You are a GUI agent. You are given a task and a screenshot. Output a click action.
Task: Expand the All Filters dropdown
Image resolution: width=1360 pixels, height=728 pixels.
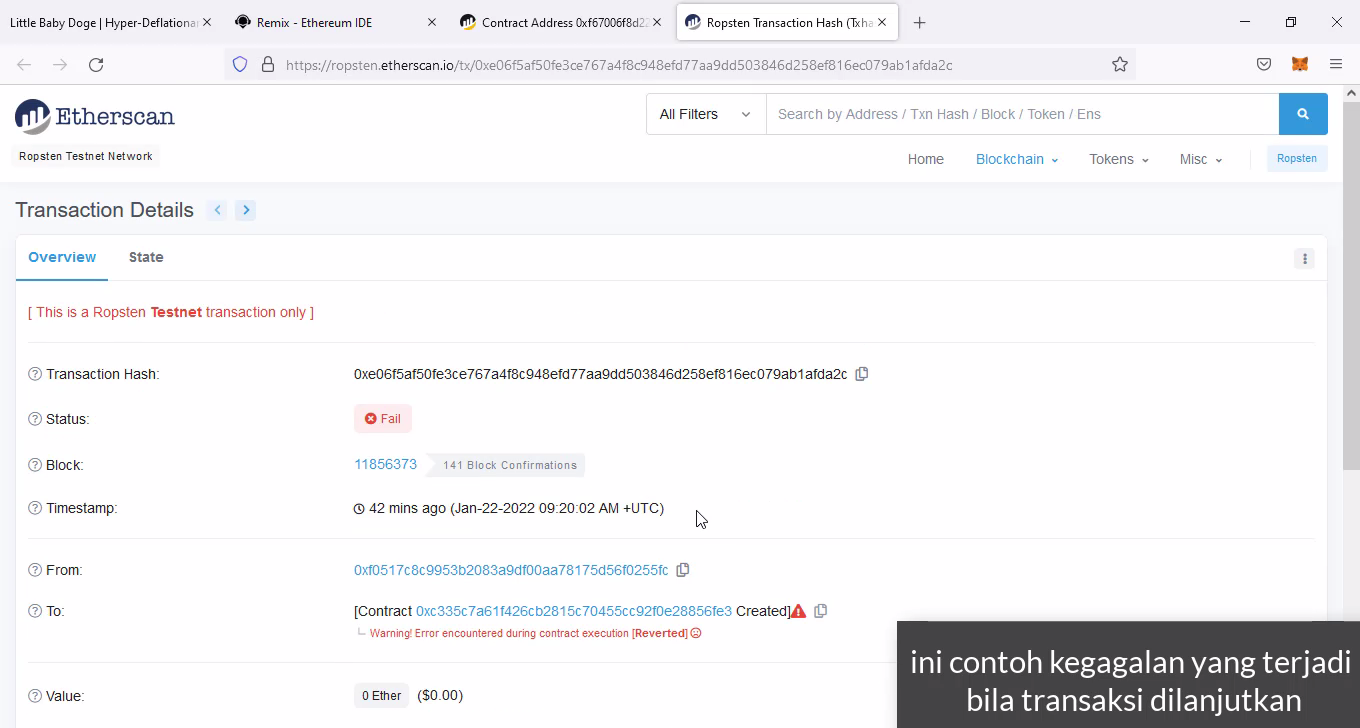coord(705,114)
